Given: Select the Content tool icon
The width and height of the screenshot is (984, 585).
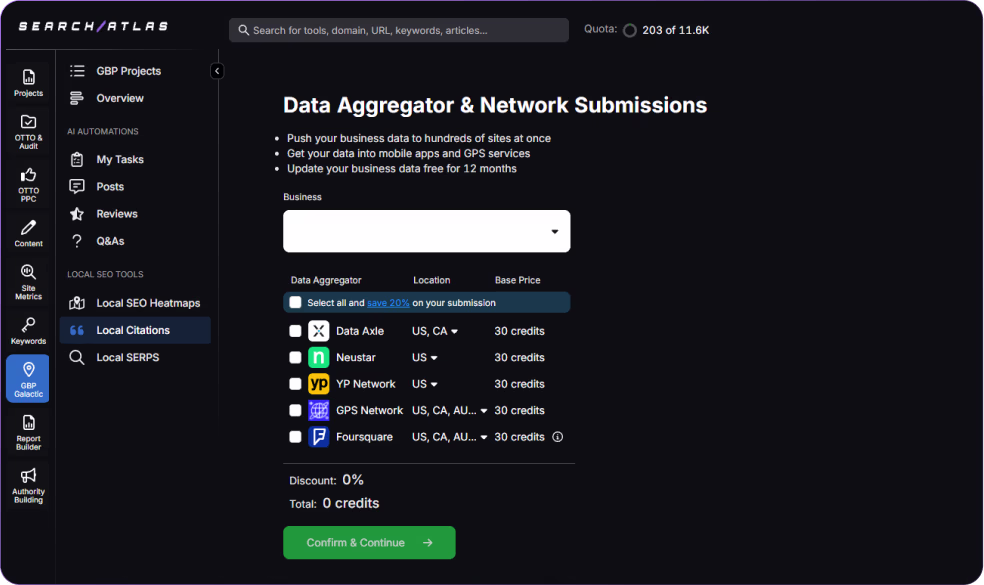Looking at the screenshot, I should (x=27, y=232).
